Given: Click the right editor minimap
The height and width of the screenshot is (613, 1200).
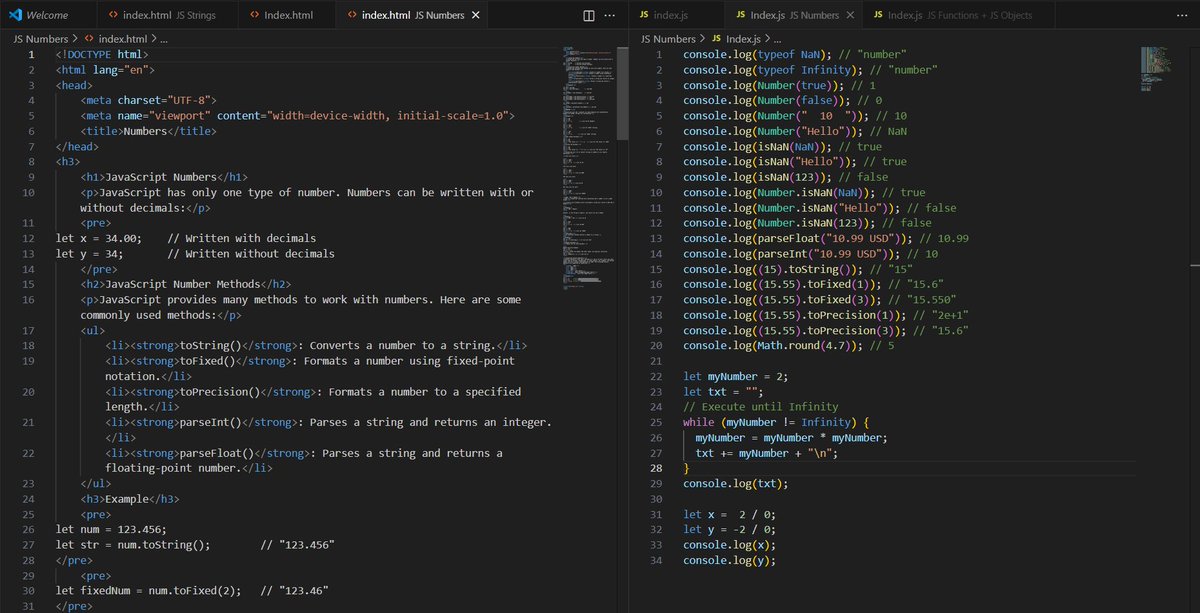Looking at the screenshot, I should click(x=1156, y=70).
